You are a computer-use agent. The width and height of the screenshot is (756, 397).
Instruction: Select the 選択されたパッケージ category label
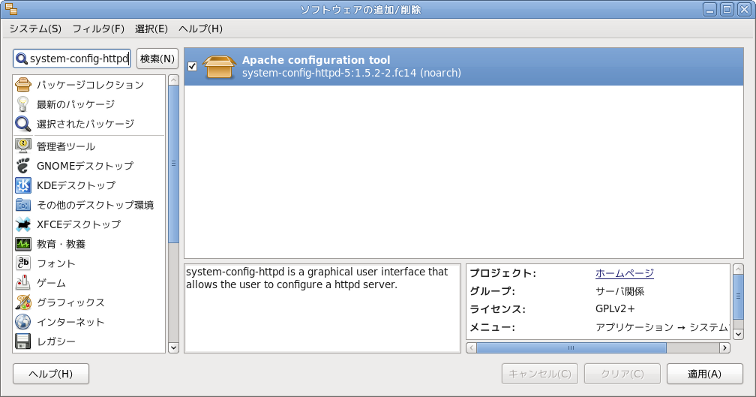(x=85, y=124)
